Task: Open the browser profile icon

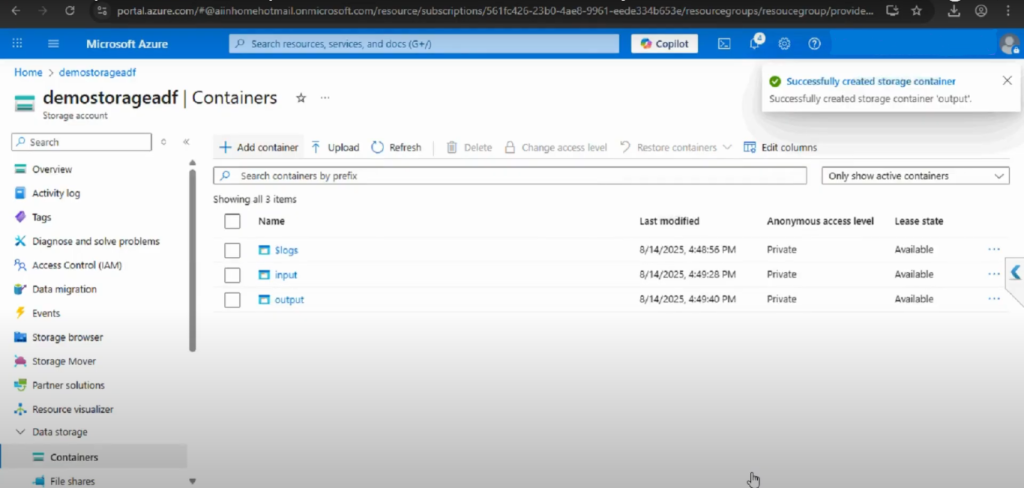Action: pos(980,11)
